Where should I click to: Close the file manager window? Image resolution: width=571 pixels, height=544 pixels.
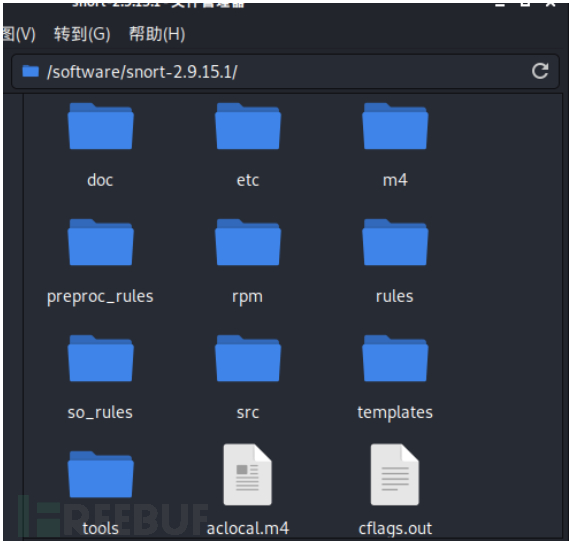[551, 4]
